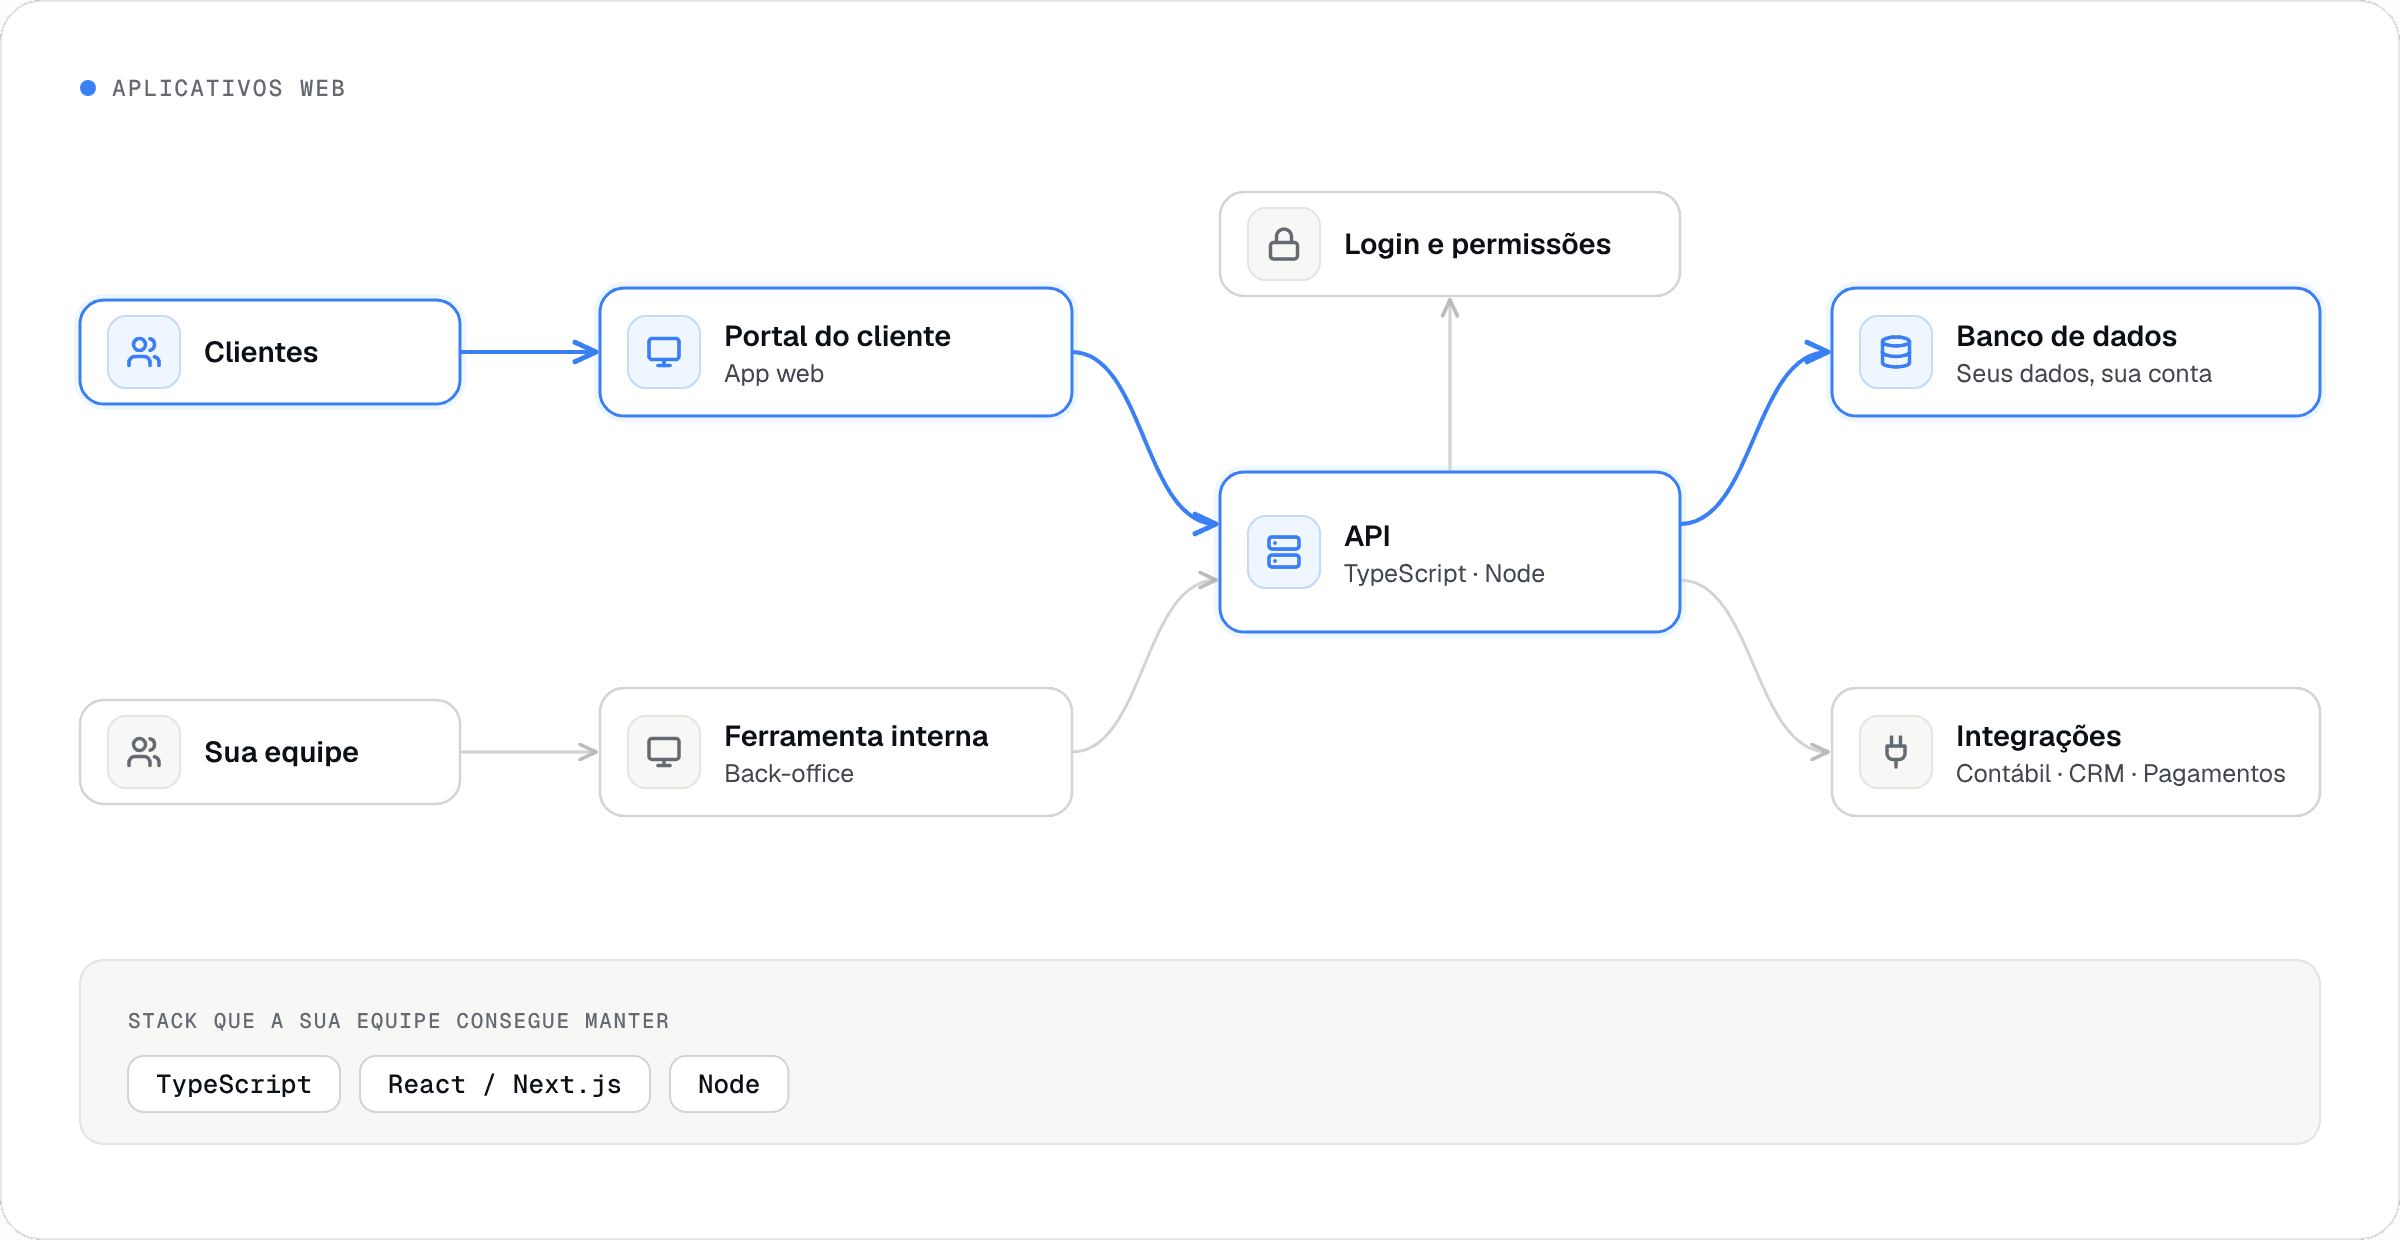Select the TypeScript stack tag
This screenshot has width=2400, height=1240.
[x=234, y=1084]
